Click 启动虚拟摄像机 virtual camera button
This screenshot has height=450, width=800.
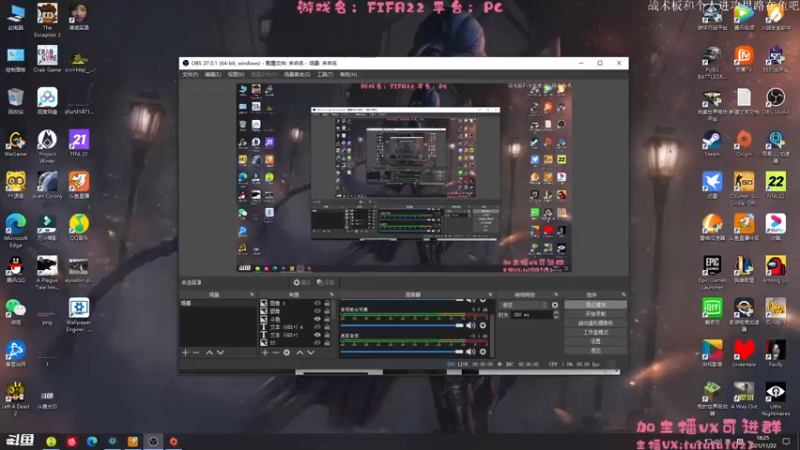(x=595, y=323)
